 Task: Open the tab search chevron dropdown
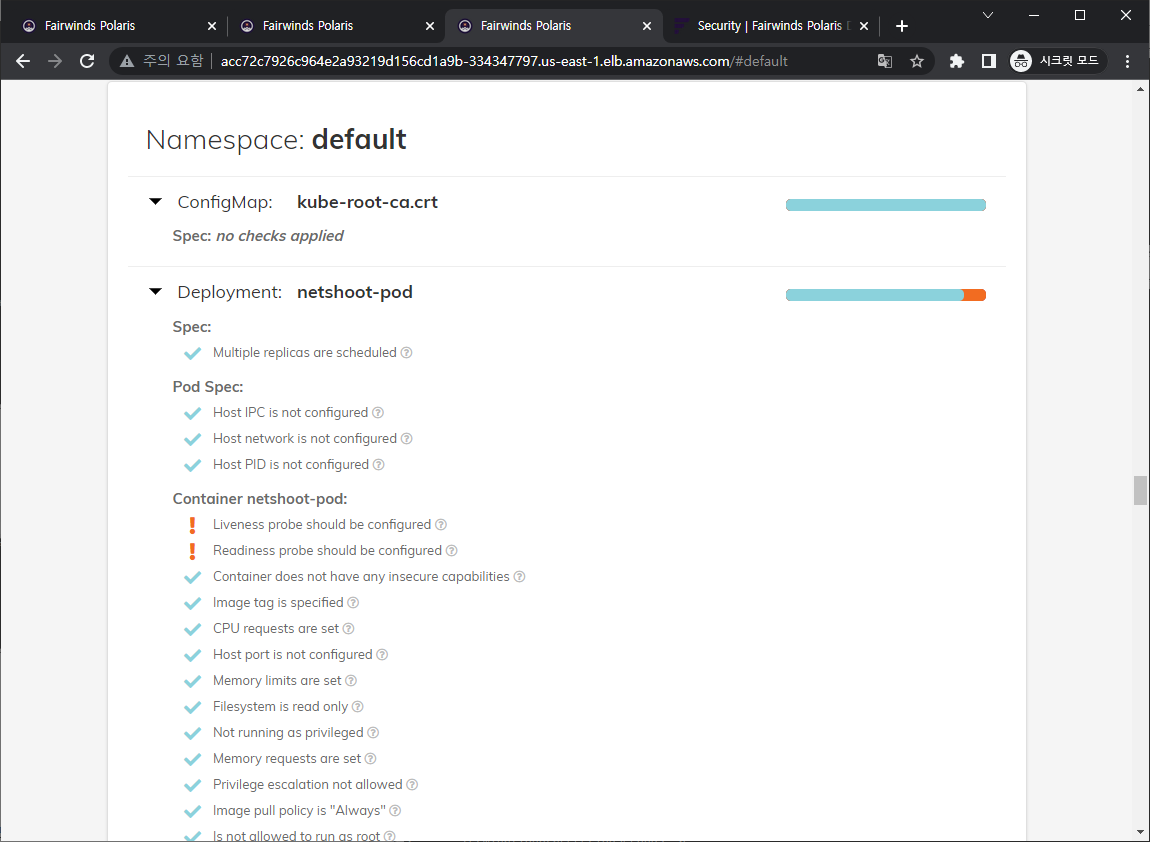[988, 15]
